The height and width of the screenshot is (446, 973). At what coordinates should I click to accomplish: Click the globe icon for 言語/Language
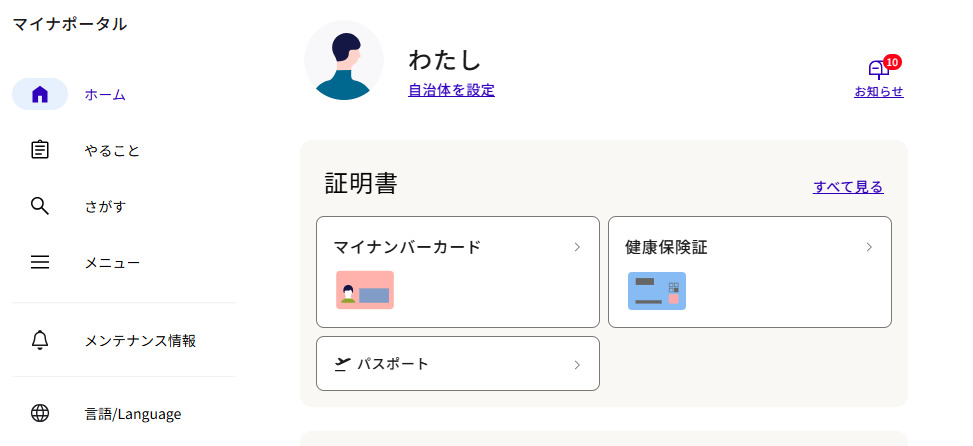(40, 413)
